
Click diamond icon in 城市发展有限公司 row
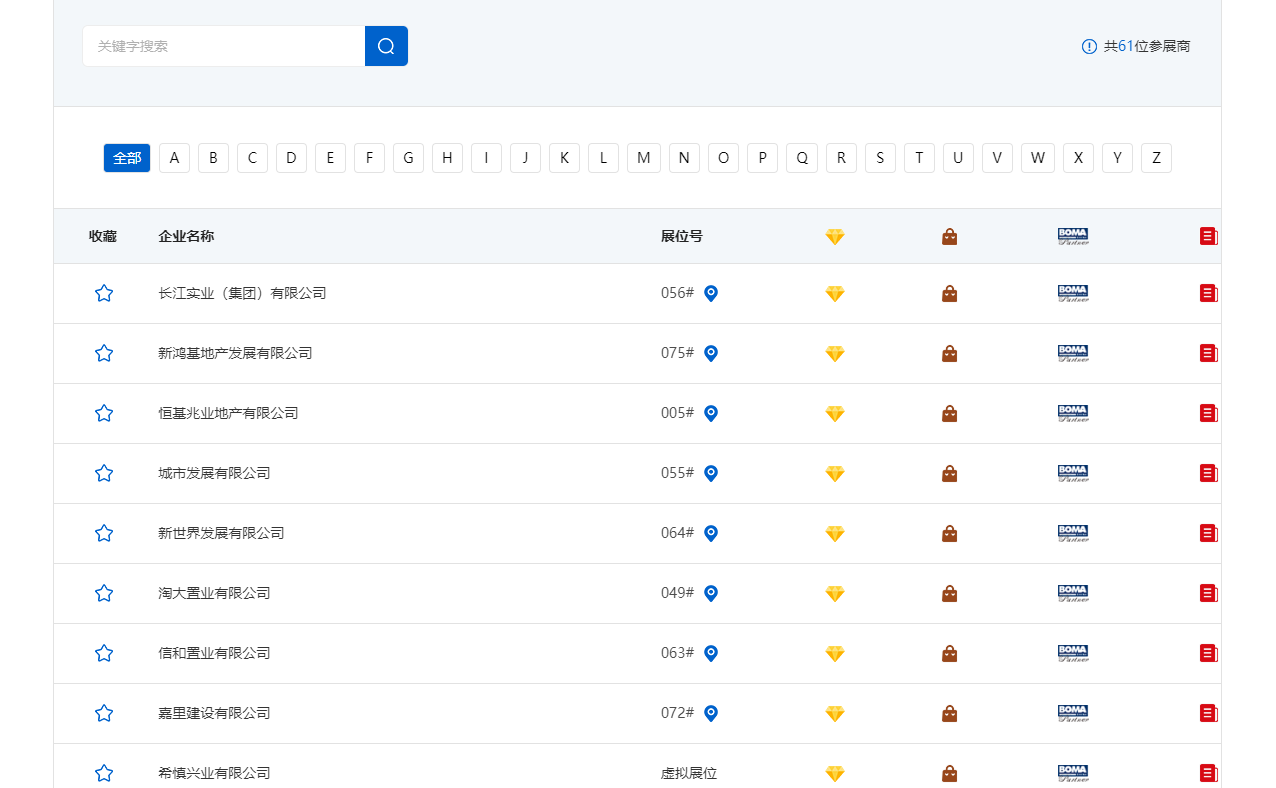835,473
